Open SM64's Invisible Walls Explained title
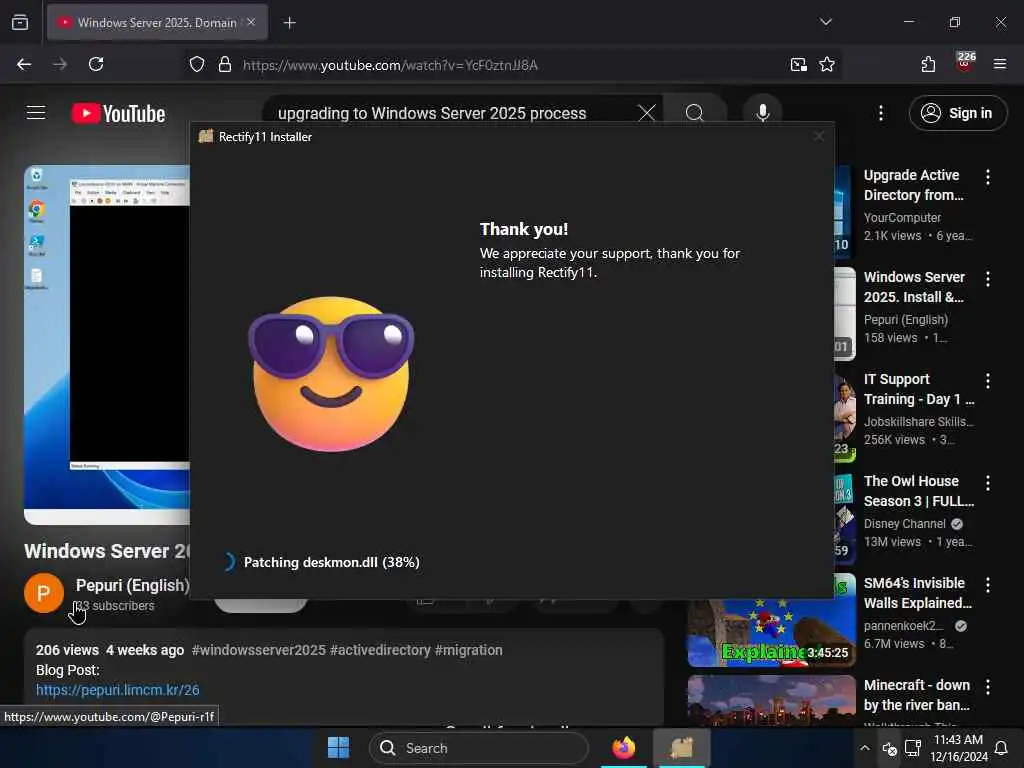The width and height of the screenshot is (1024, 768). click(x=918, y=593)
